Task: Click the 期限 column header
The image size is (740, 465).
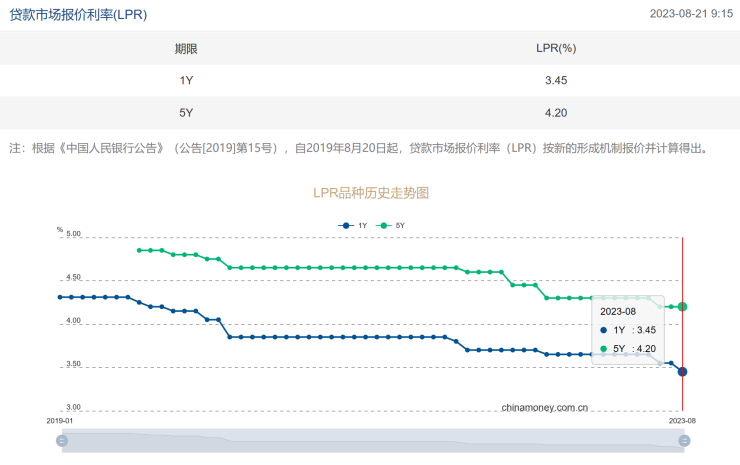Action: (186, 48)
